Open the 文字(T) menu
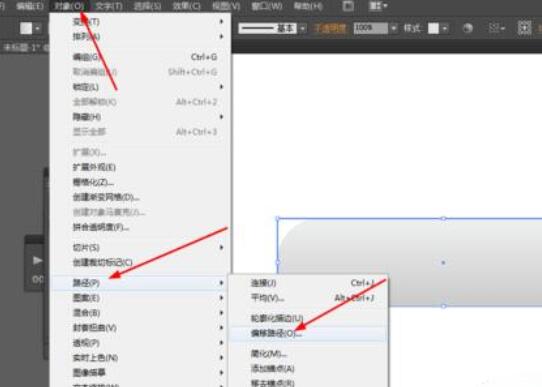This screenshot has width=542, height=387. [109, 6]
